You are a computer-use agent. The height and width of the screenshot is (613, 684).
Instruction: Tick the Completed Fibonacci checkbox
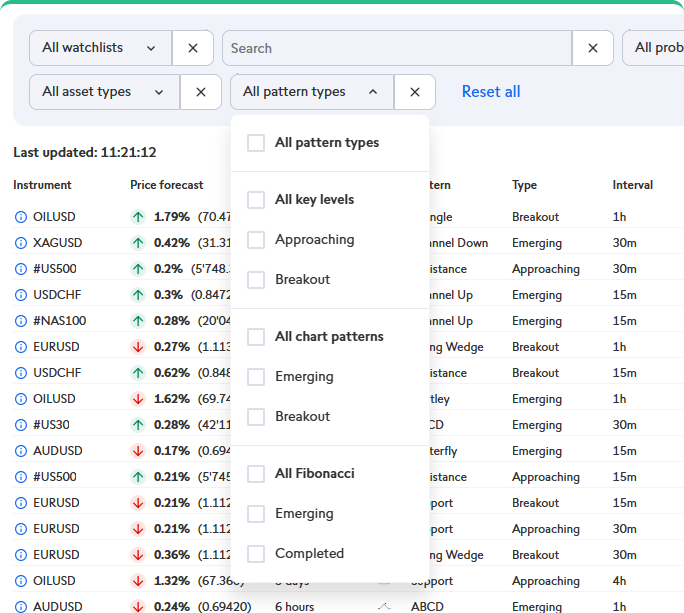256,554
